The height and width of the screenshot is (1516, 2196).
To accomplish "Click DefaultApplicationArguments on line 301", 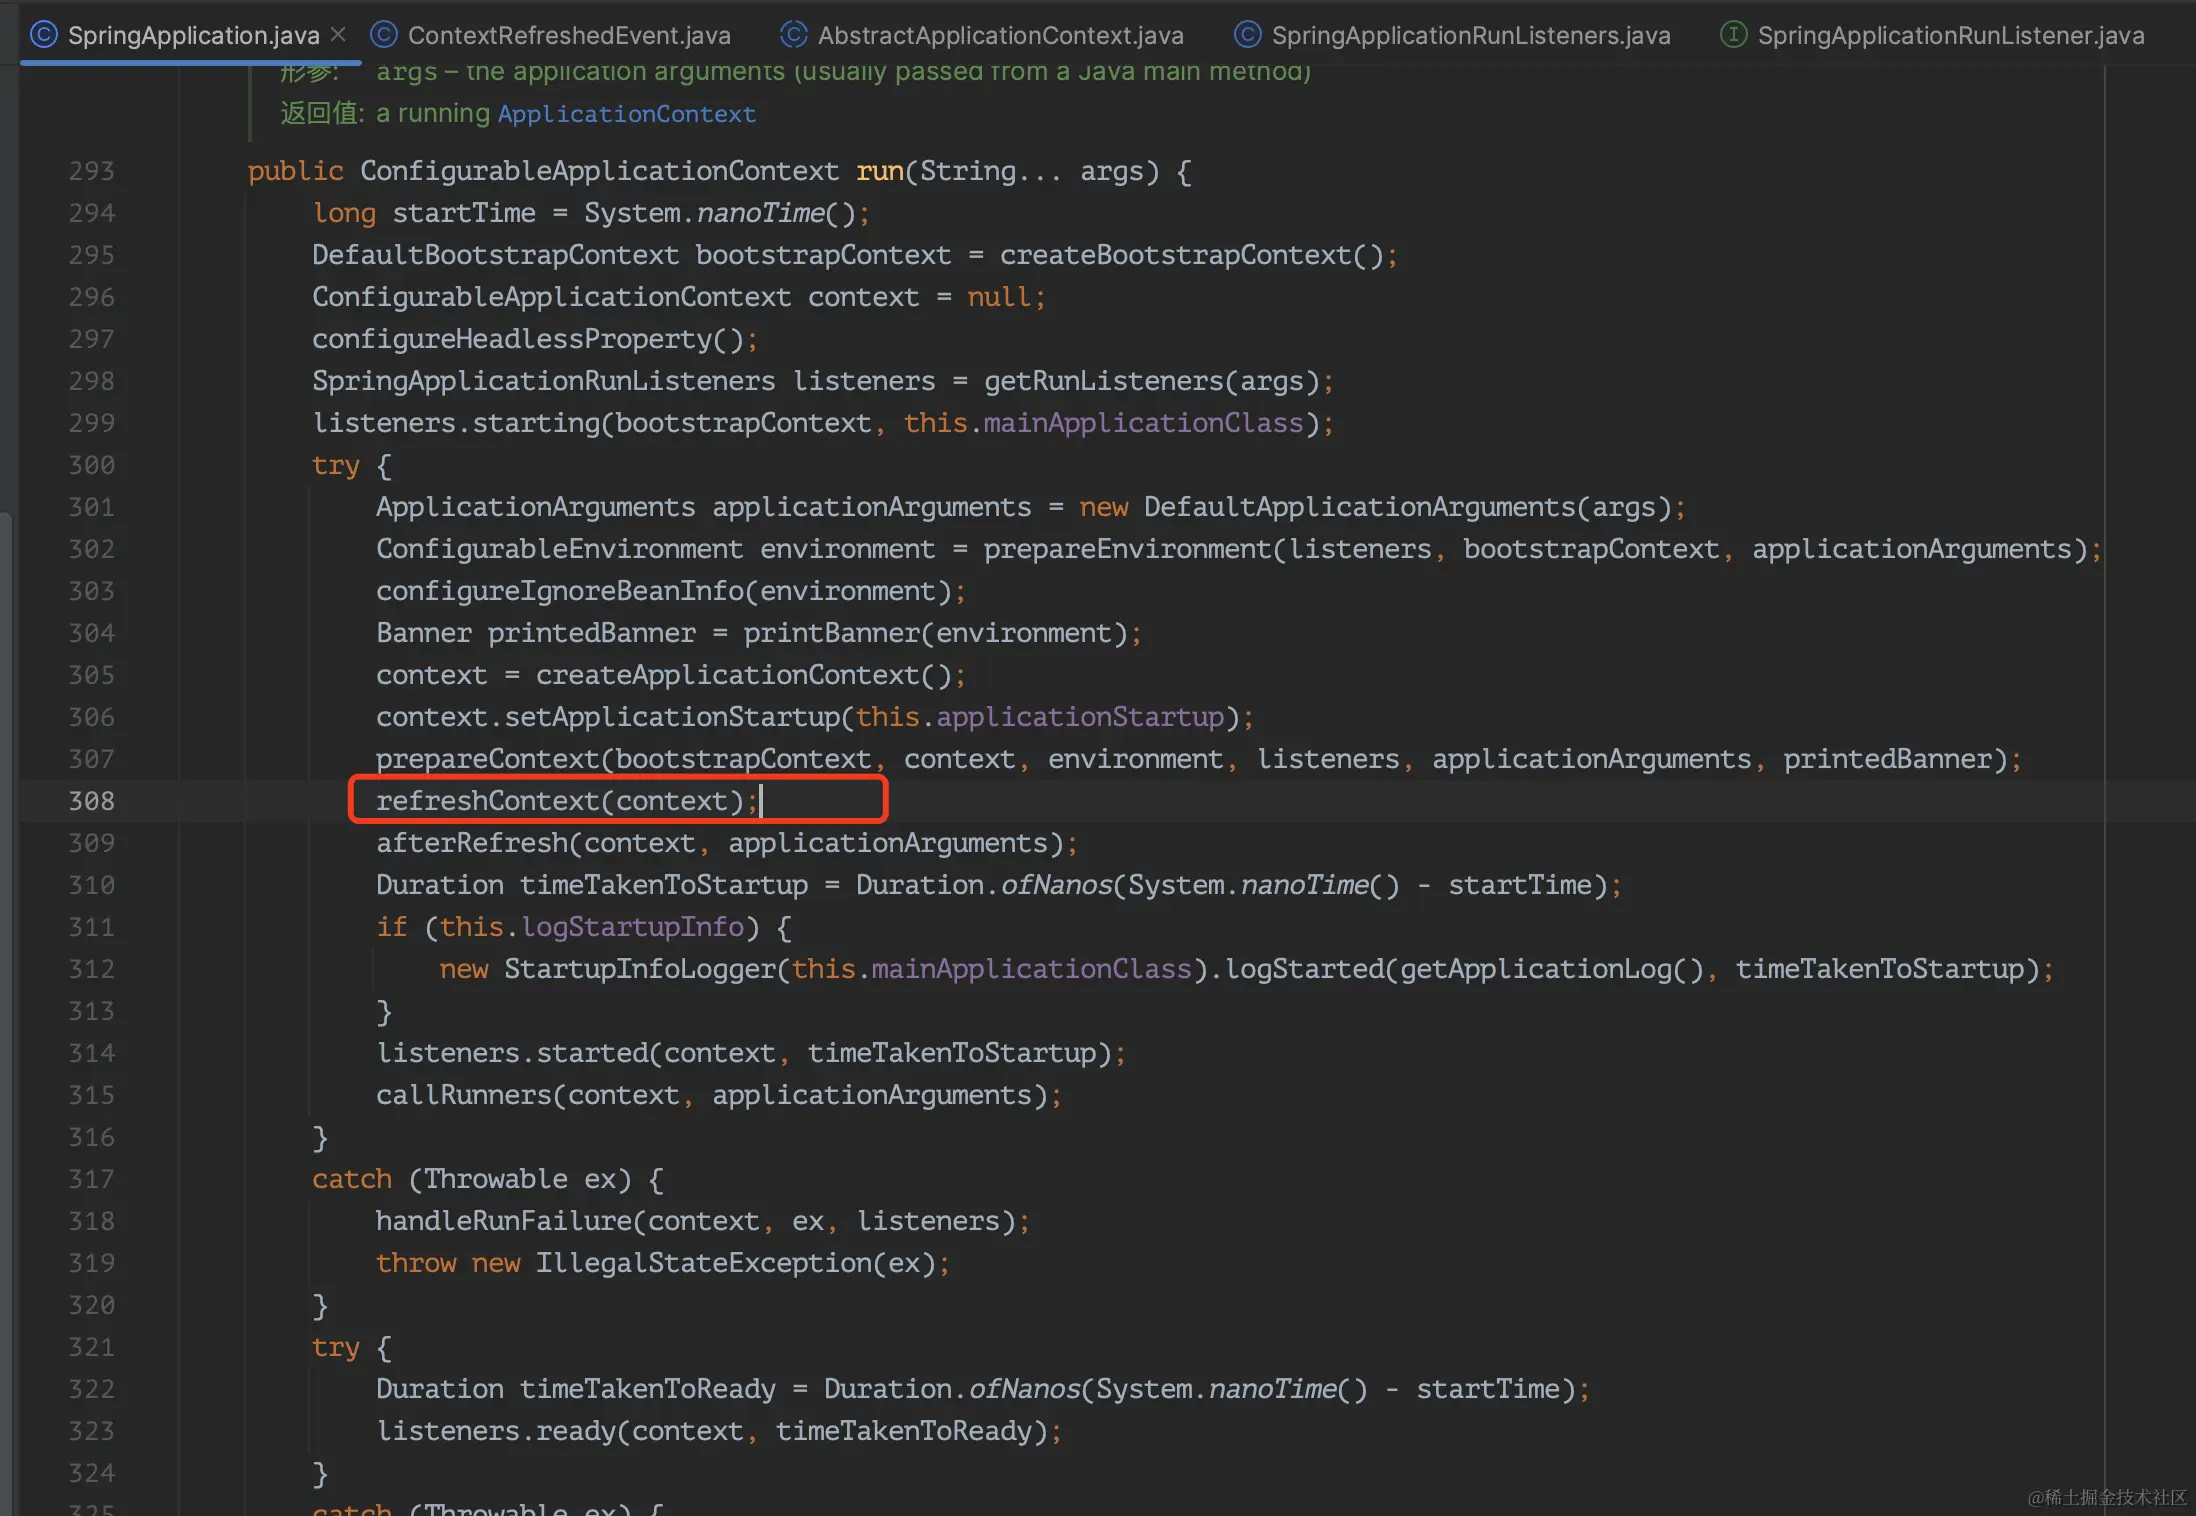I will (1360, 507).
